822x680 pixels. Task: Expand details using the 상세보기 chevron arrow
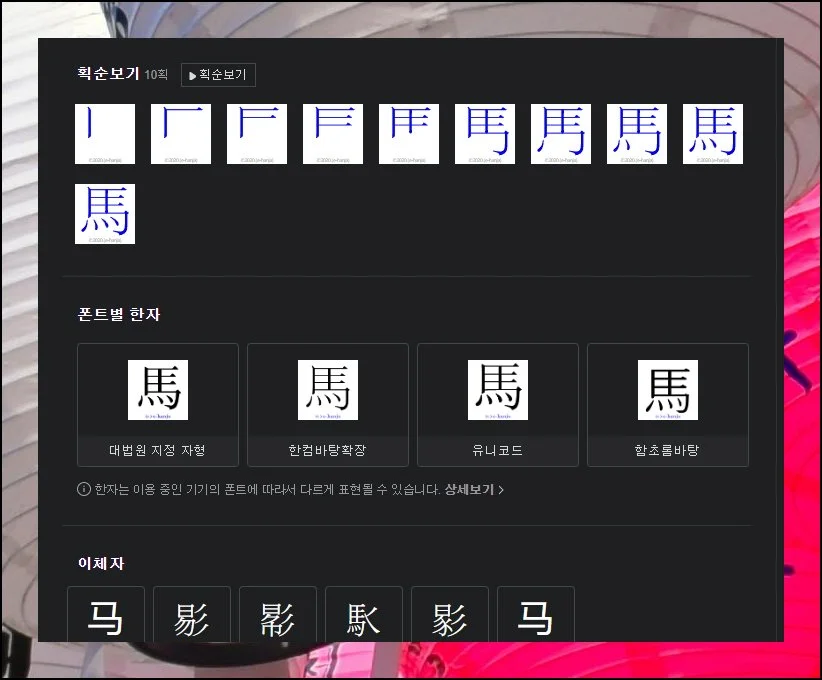(x=501, y=490)
